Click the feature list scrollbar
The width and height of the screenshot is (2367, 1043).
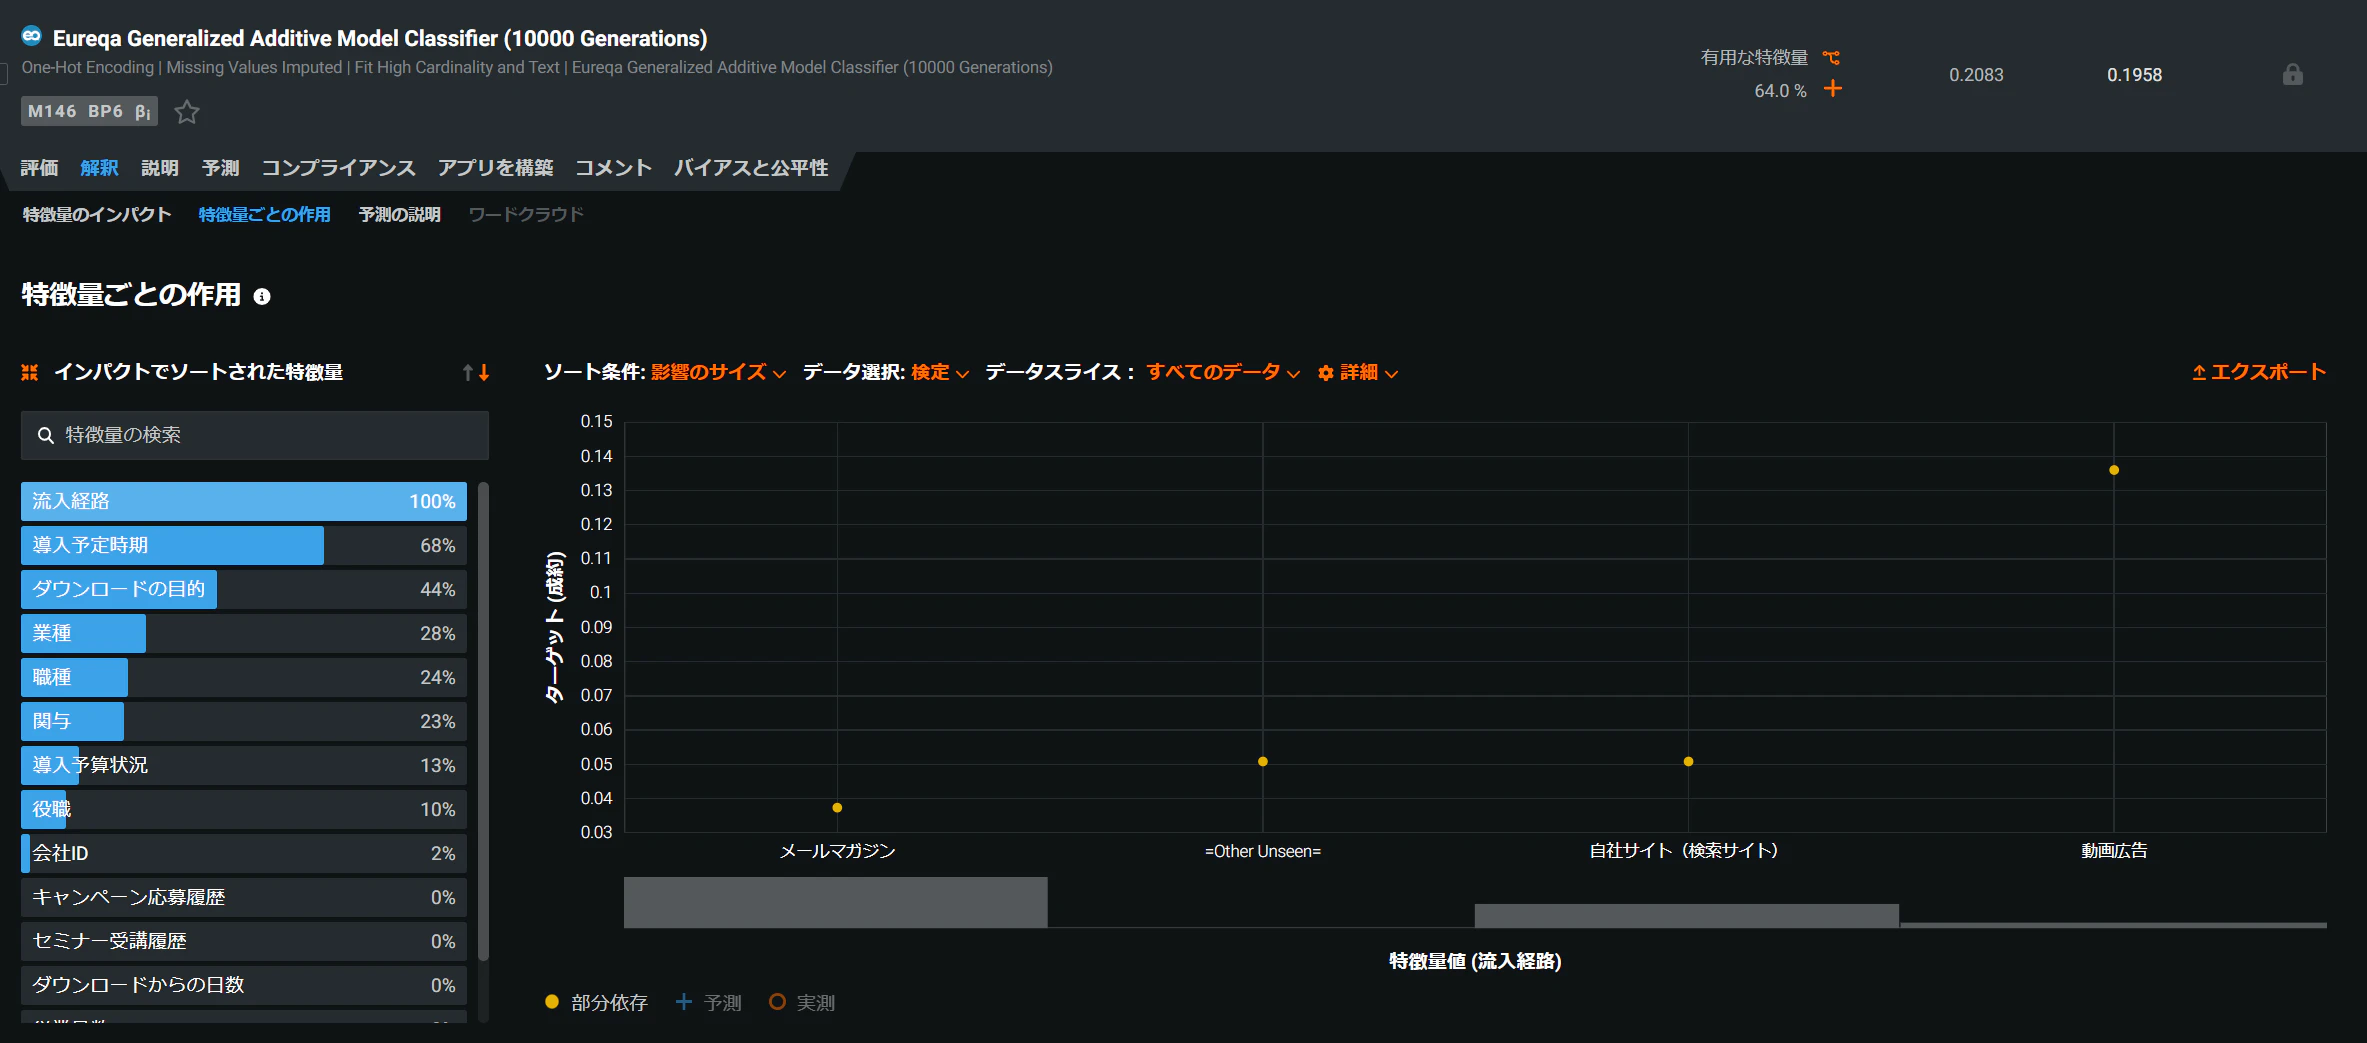point(484,722)
